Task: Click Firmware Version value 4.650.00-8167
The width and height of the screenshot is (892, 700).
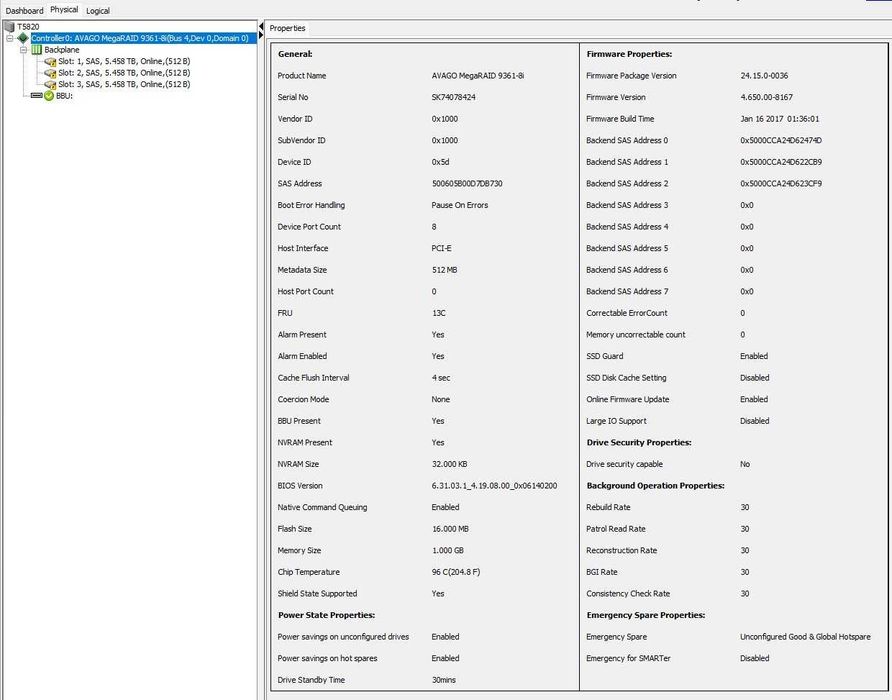Action: [766, 97]
